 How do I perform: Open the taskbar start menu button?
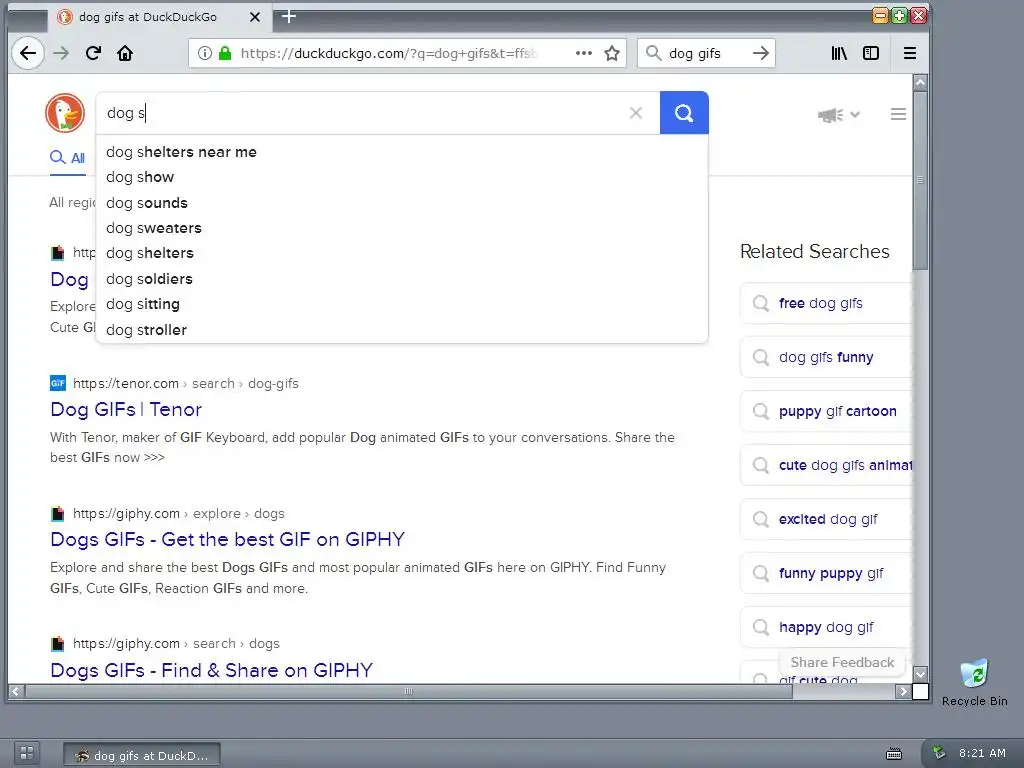(x=27, y=754)
